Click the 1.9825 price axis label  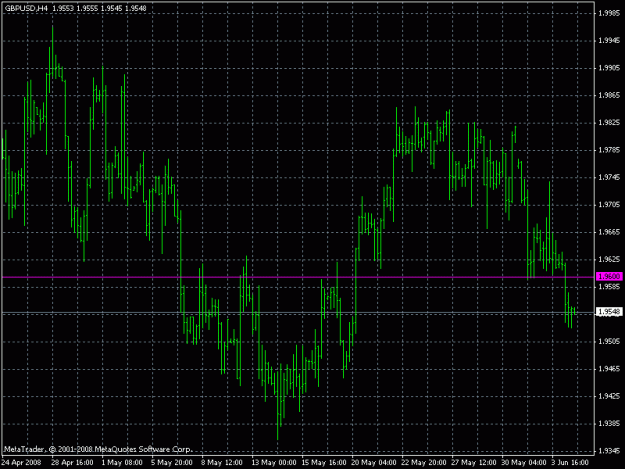click(609, 123)
